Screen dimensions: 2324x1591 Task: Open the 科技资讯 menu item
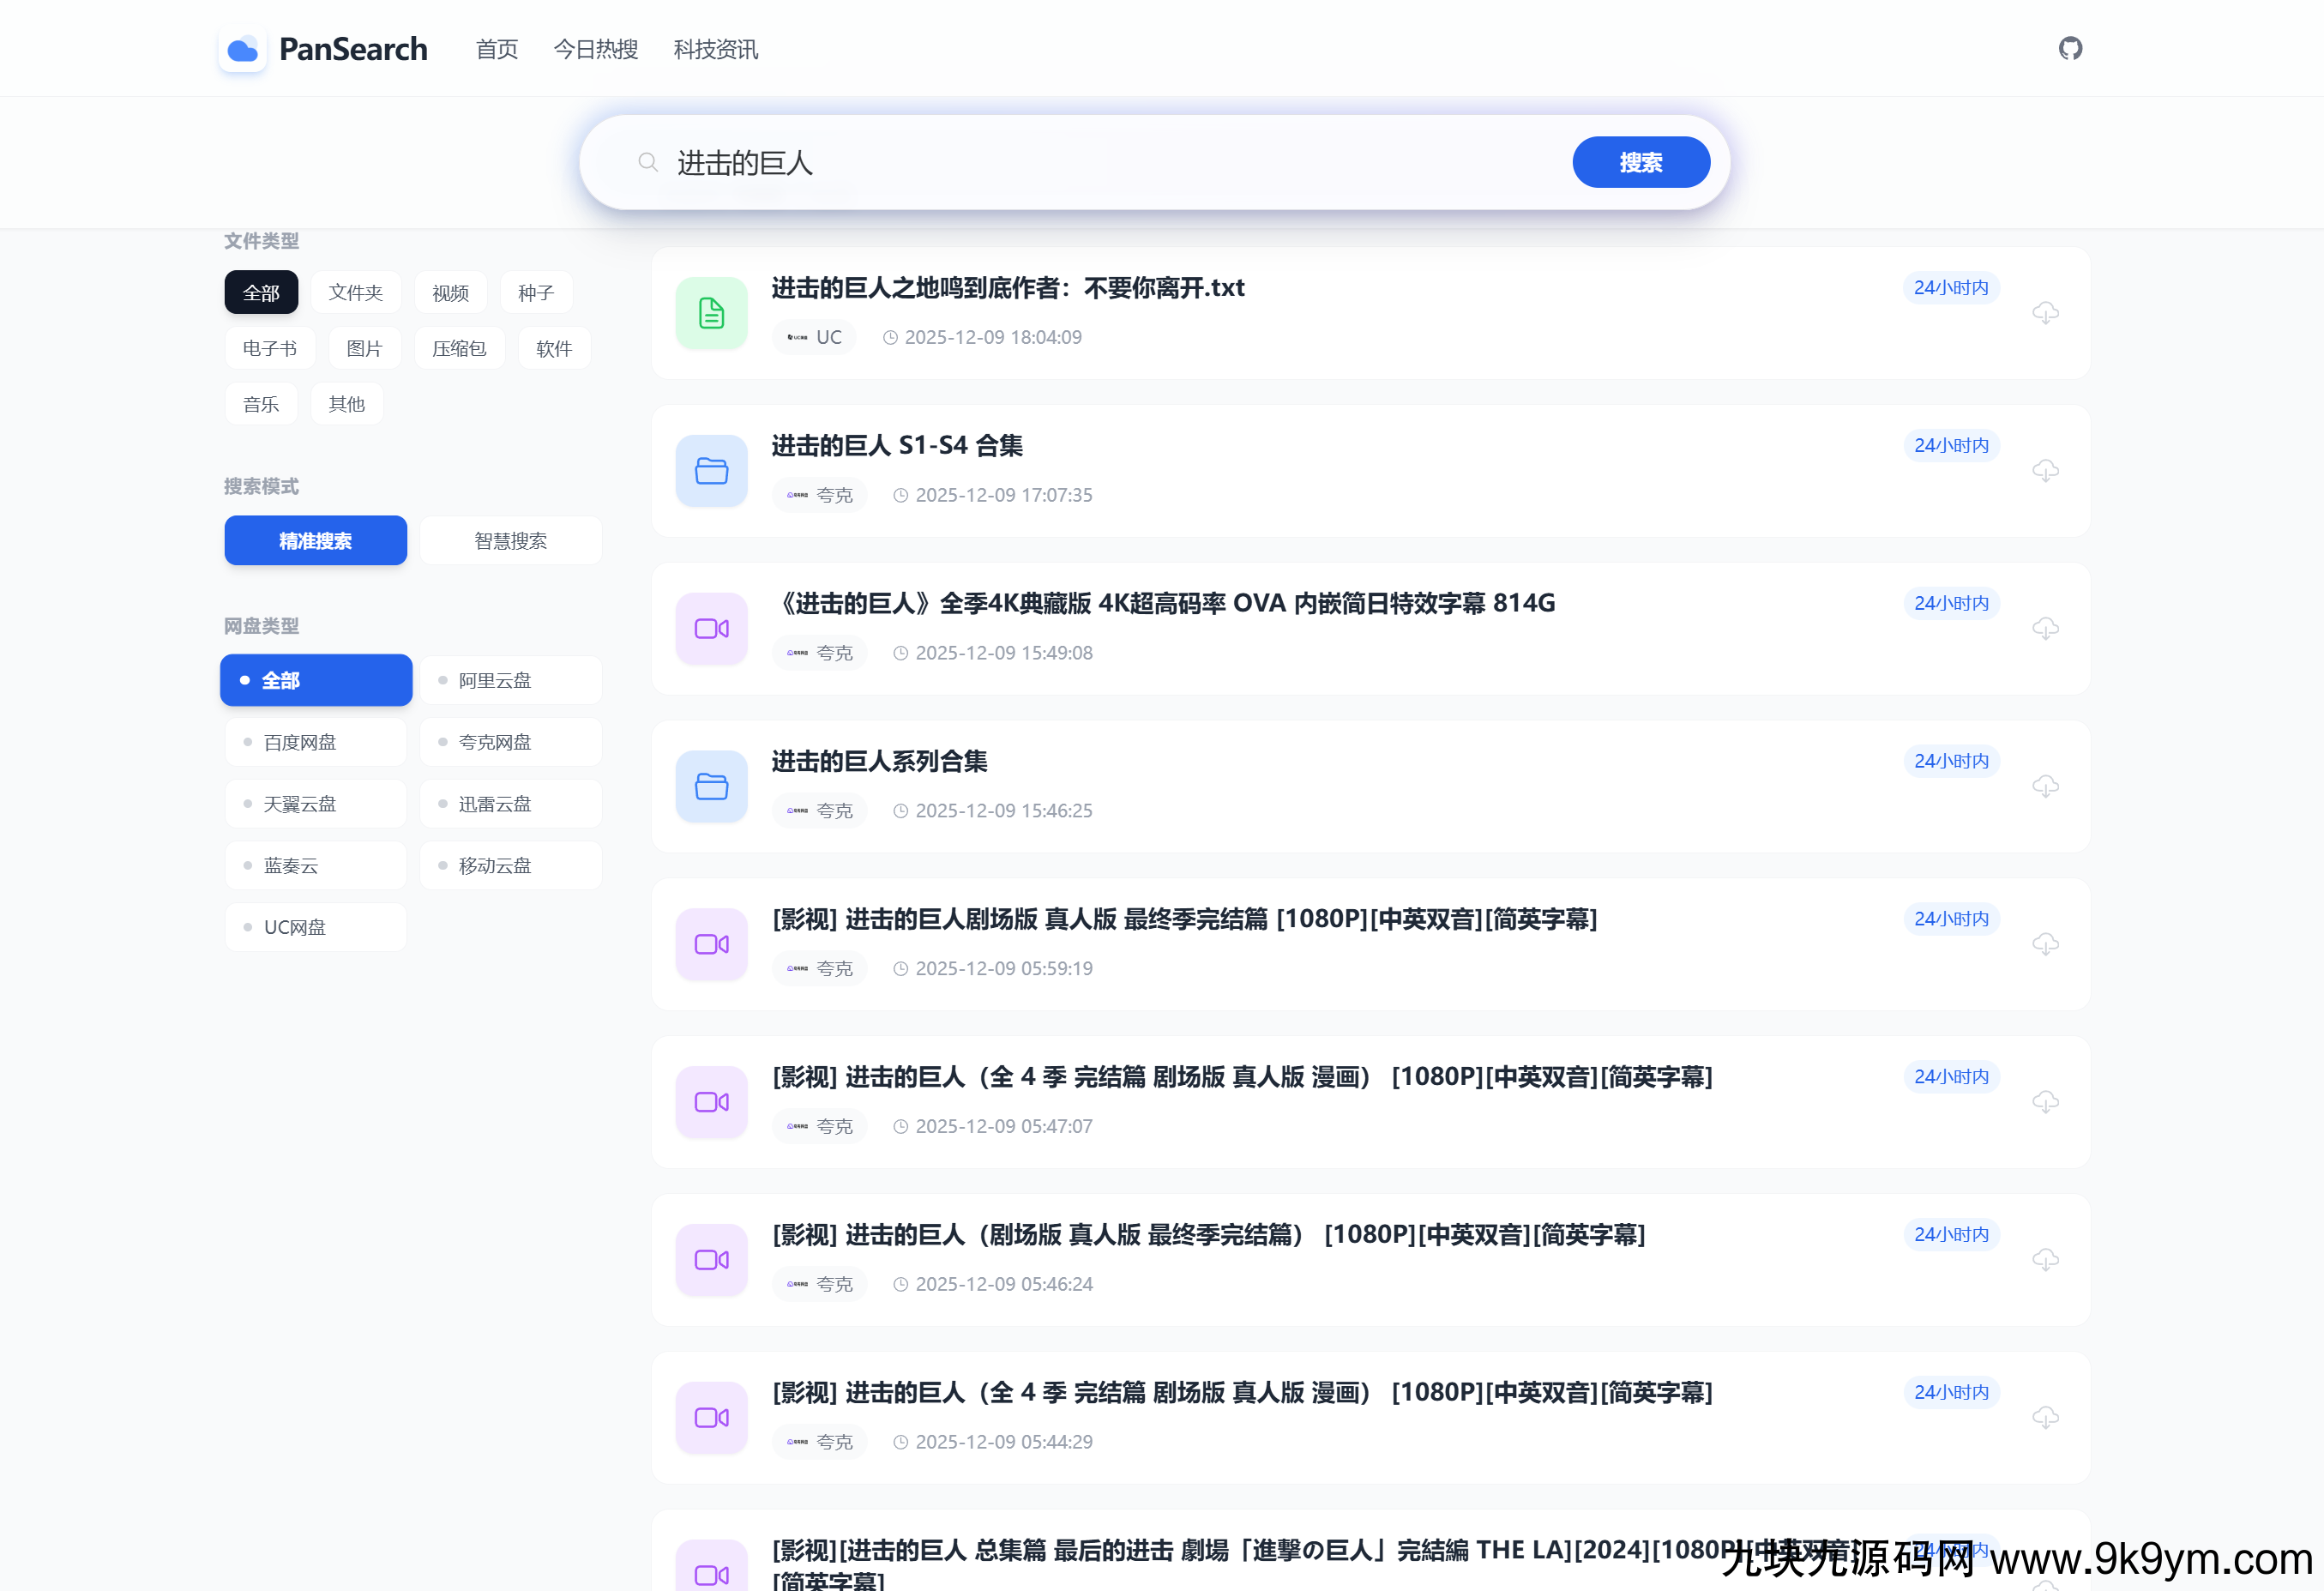(714, 50)
